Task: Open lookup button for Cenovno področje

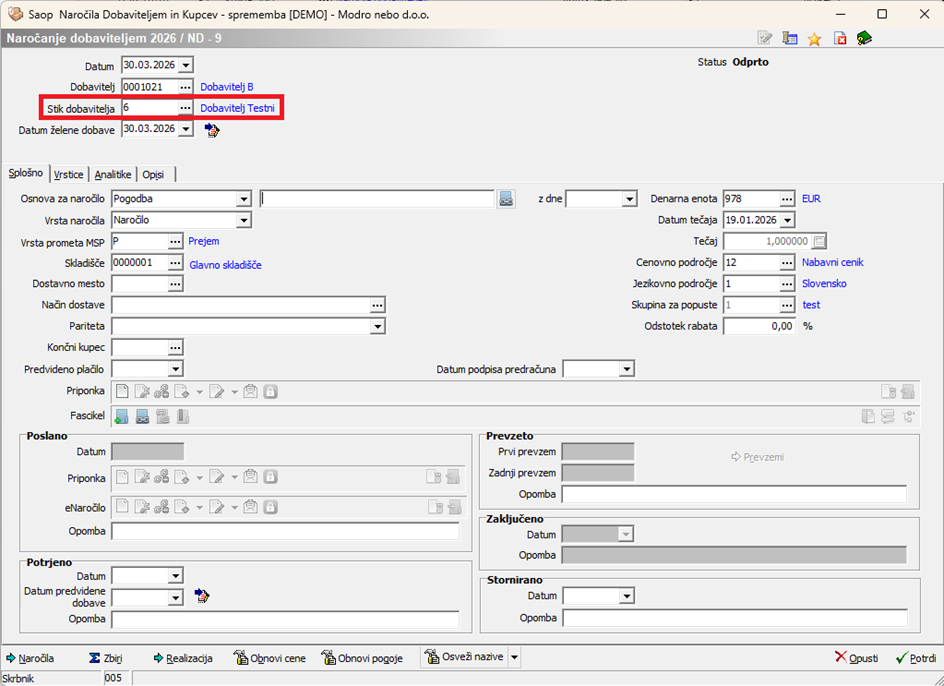Action: pyautogui.click(x=787, y=263)
